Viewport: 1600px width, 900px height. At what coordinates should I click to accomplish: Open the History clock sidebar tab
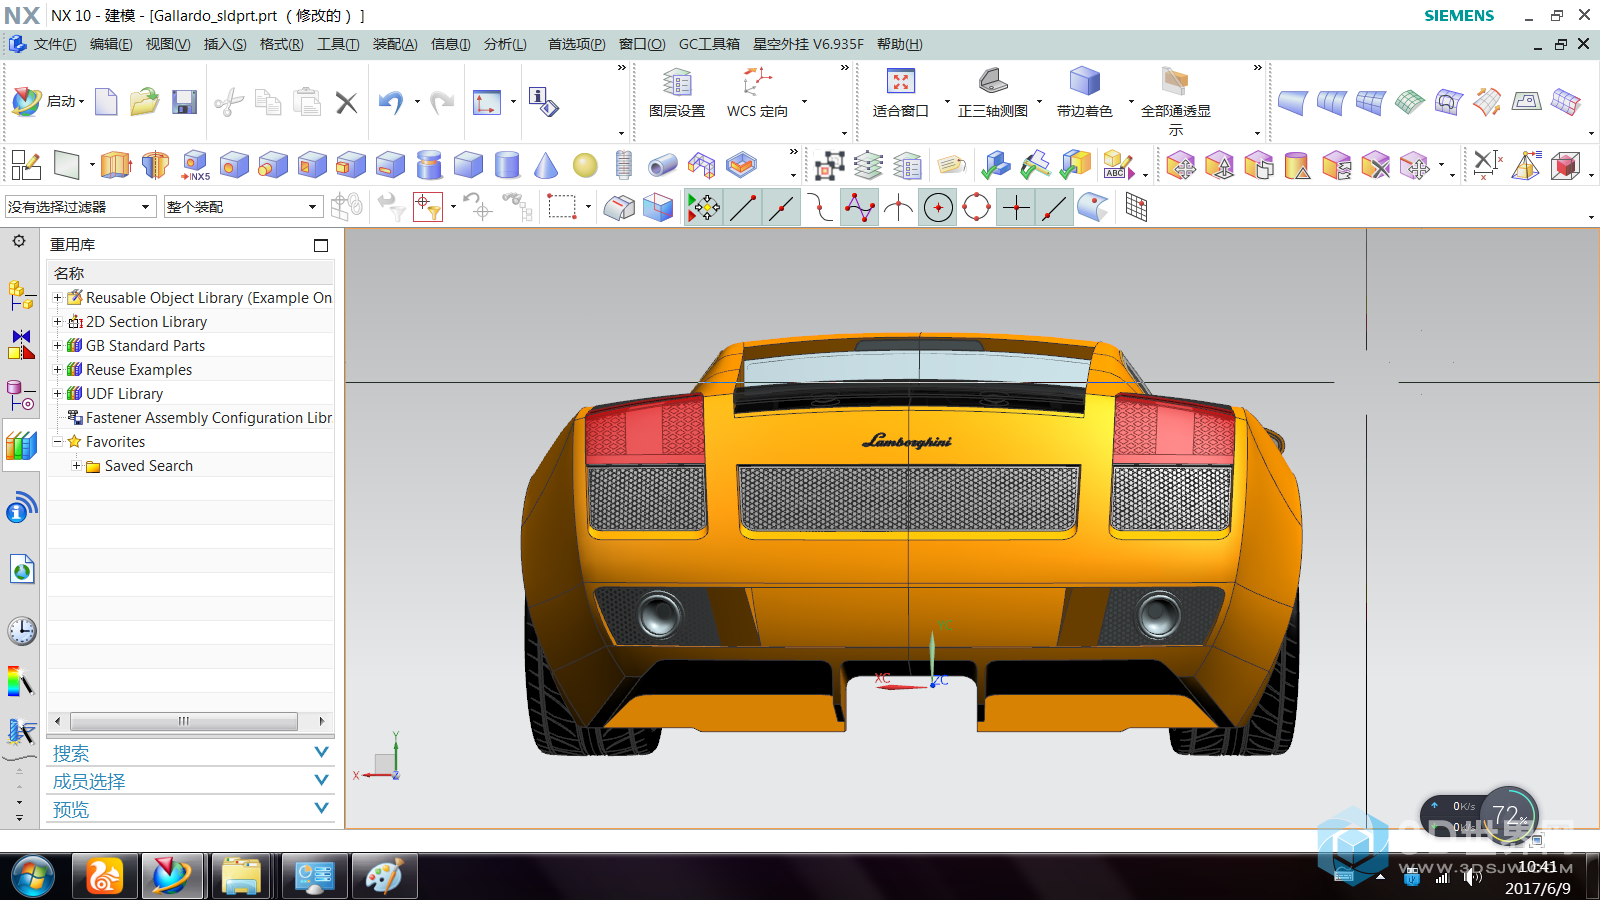pos(21,631)
